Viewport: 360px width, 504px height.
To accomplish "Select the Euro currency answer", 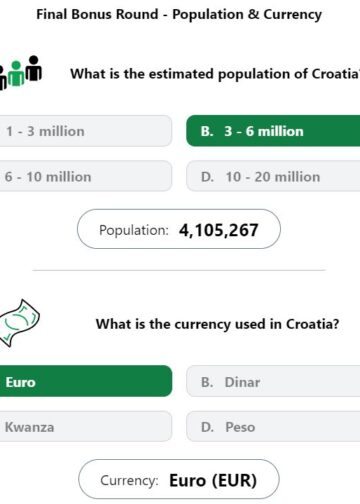I will 85,381.
